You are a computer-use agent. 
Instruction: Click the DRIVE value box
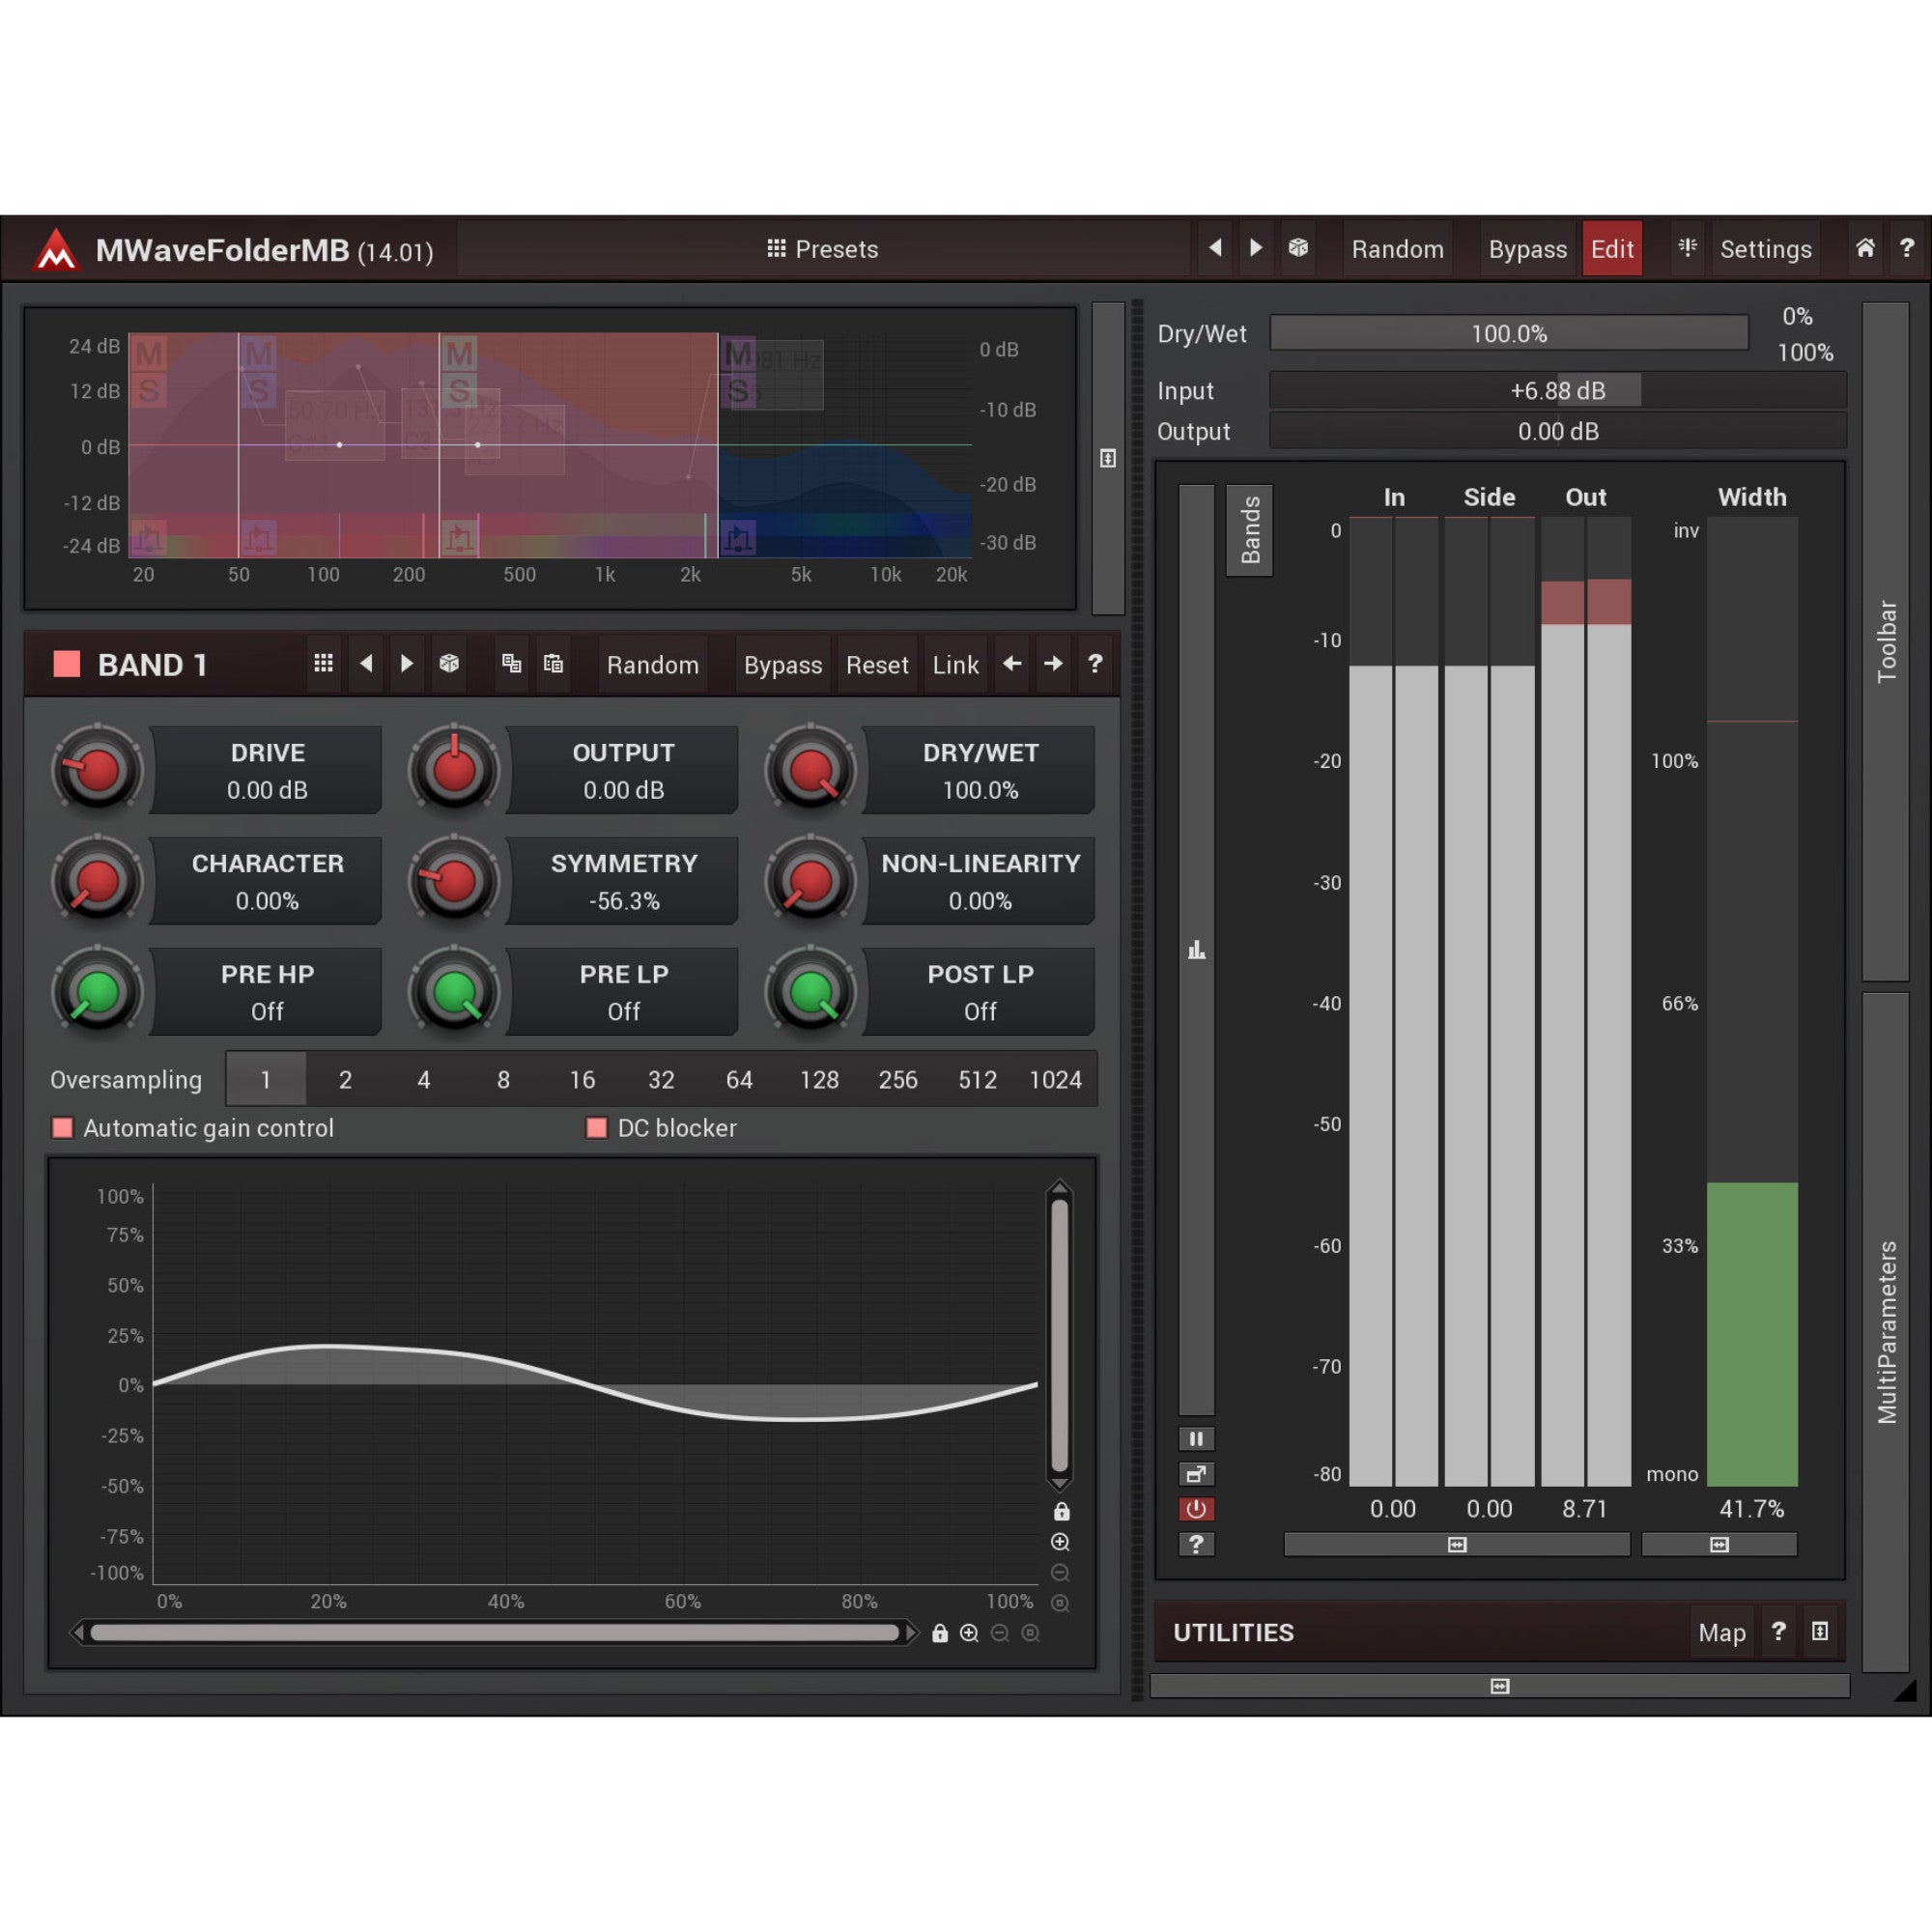point(267,770)
